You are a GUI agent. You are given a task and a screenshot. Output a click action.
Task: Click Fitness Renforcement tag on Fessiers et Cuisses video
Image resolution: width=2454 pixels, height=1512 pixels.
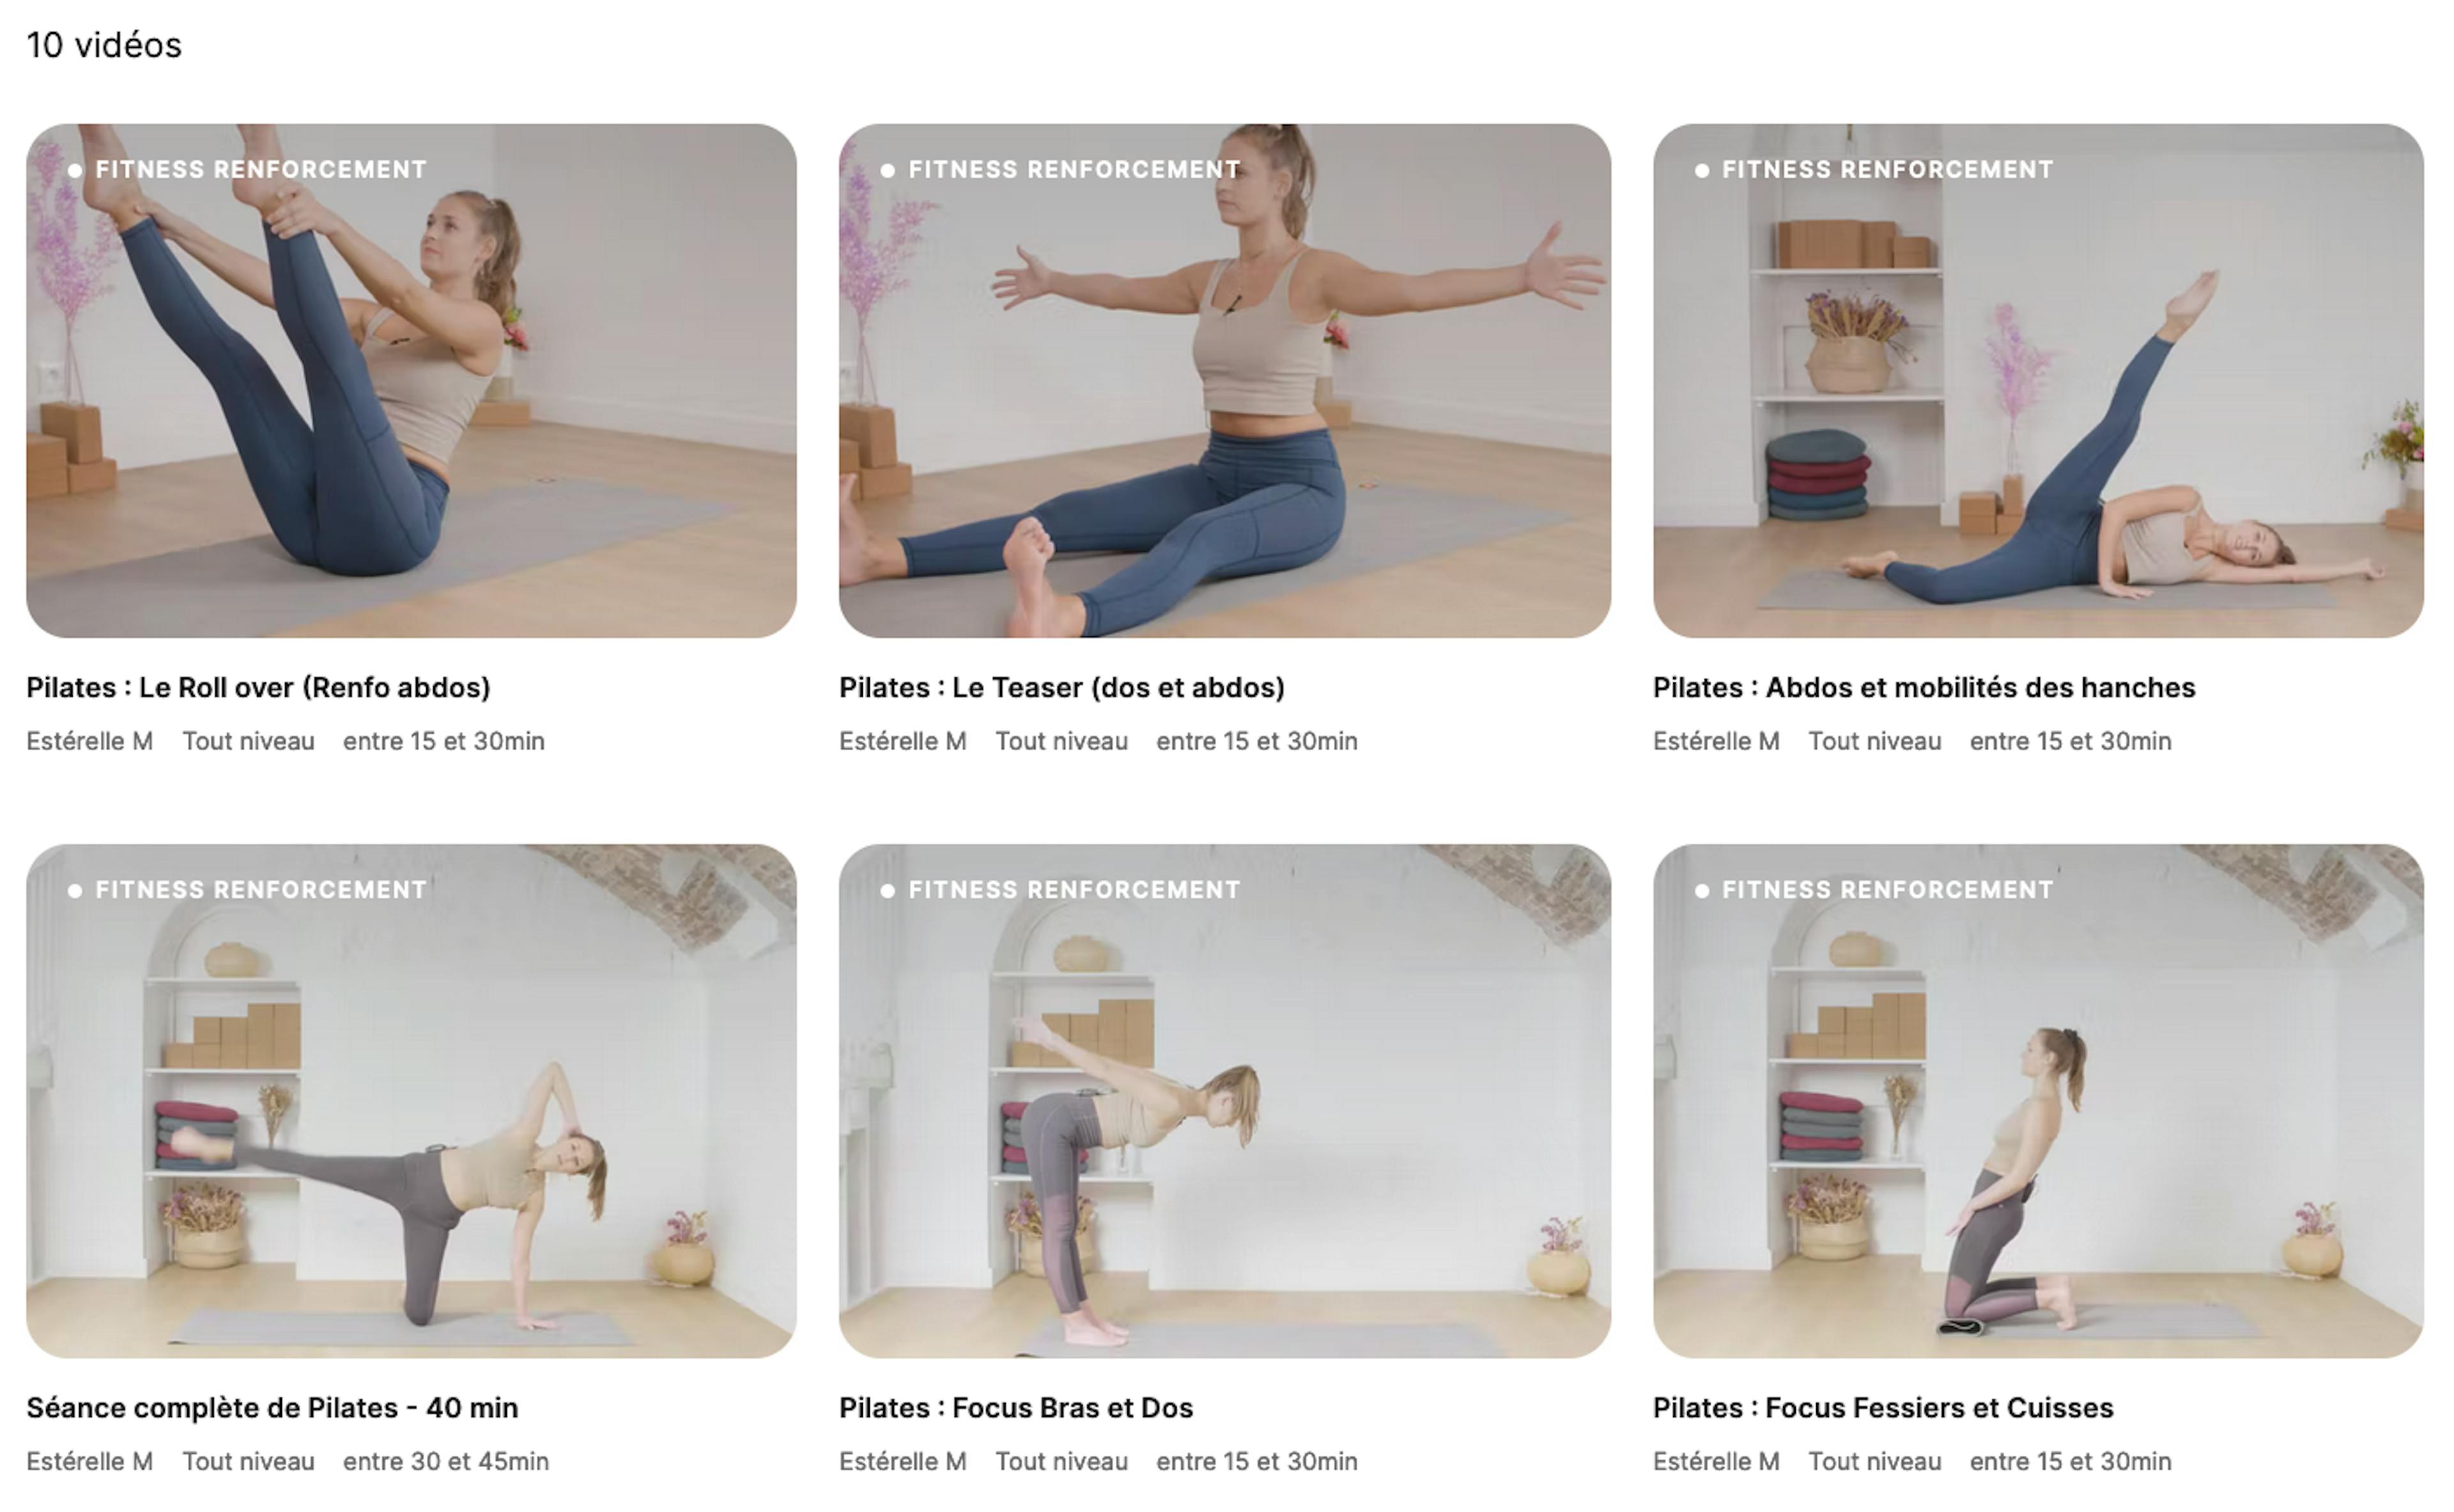(x=1875, y=890)
